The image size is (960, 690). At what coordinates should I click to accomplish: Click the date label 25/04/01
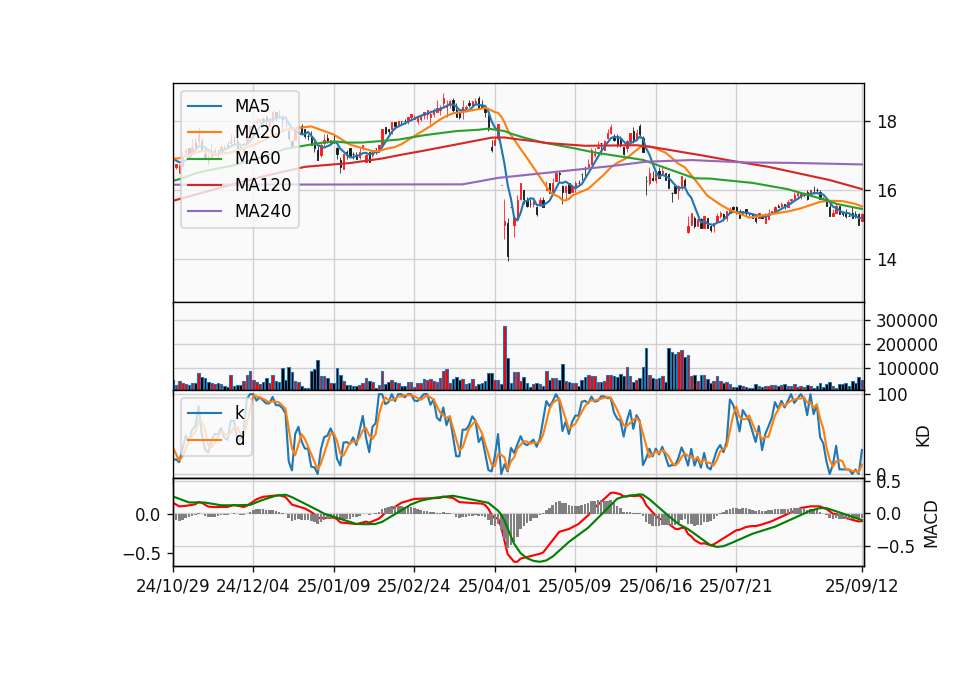tap(495, 586)
